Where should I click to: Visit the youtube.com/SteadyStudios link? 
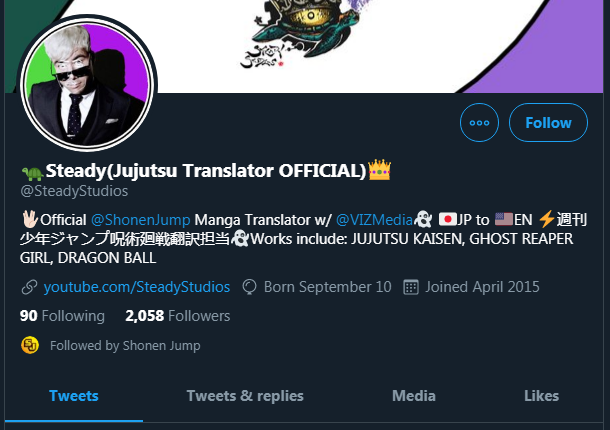137,287
